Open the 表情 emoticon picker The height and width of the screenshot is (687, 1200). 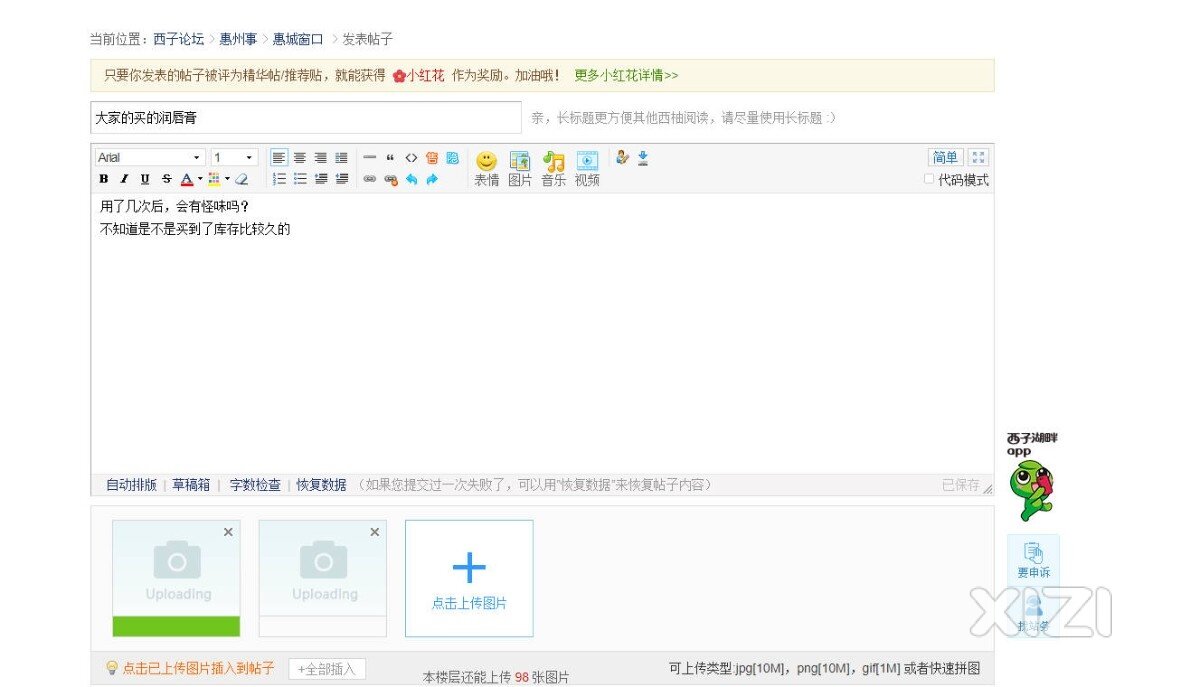point(486,169)
